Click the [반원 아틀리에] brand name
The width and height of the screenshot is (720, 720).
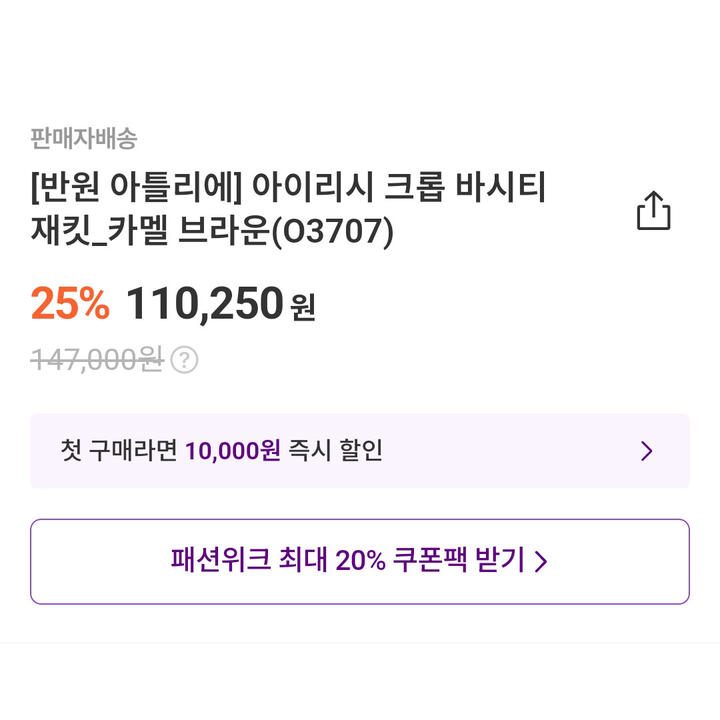(136, 187)
